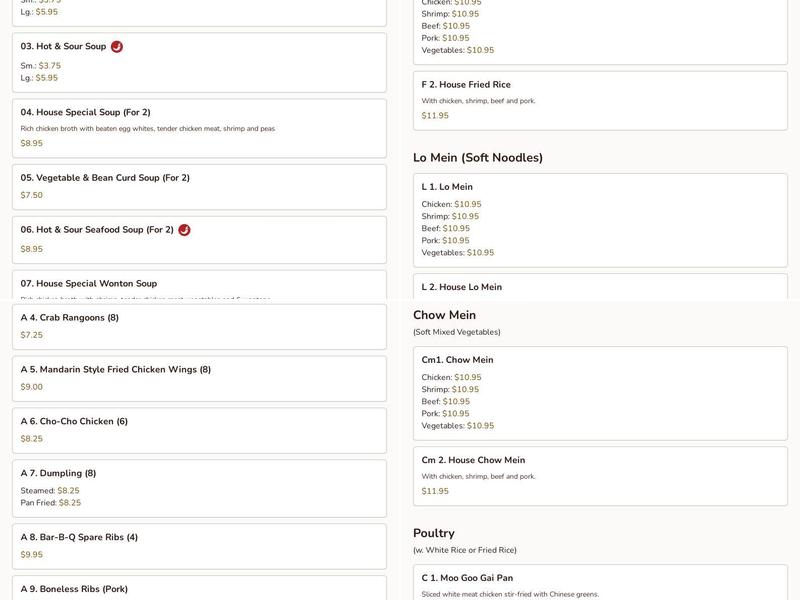Click (Soft Mixed Vegetables) subtitle
Image resolution: width=800 pixels, height=600 pixels.
457,332
